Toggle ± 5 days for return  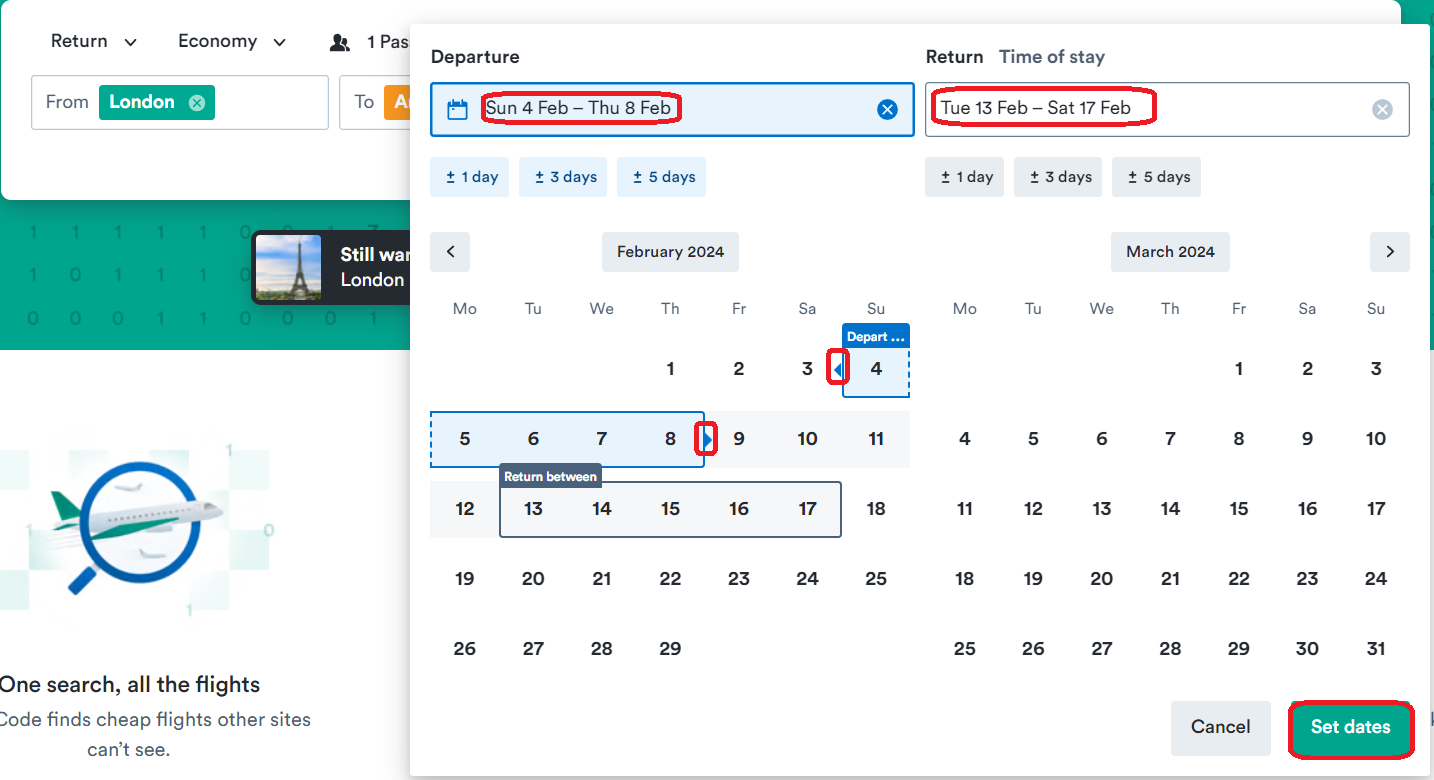coord(1158,177)
